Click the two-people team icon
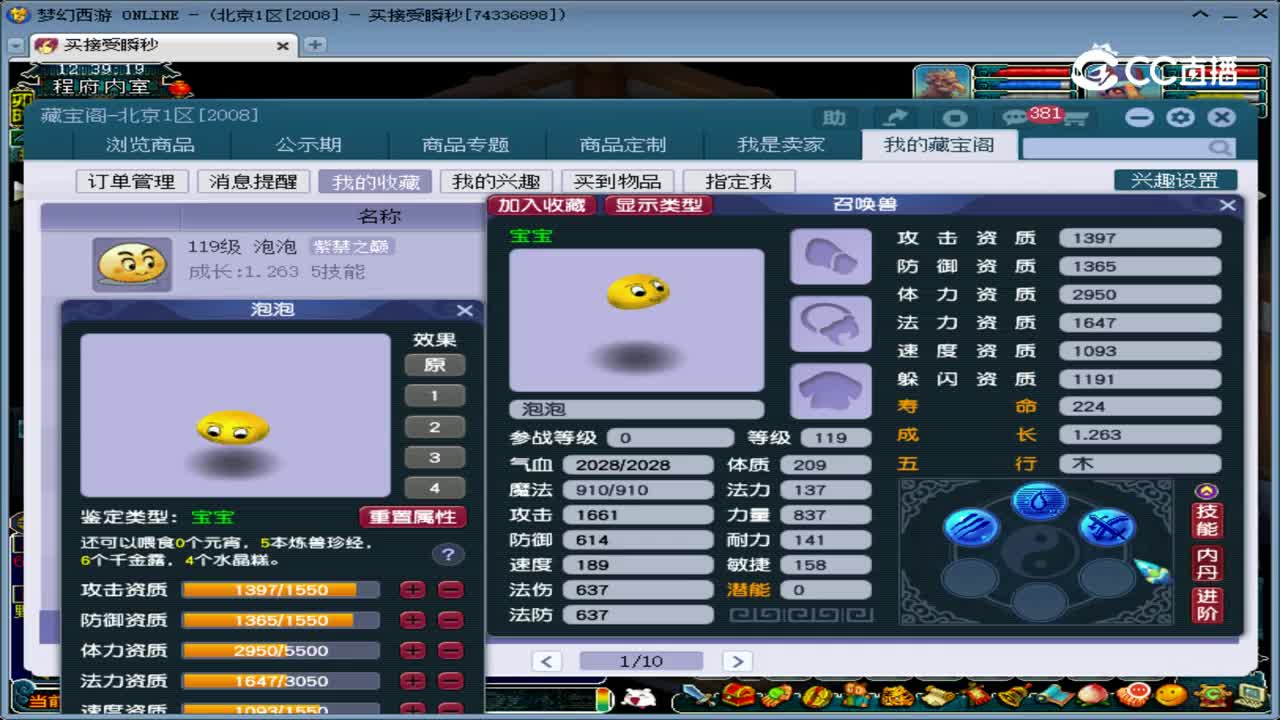Screen dimensions: 1280x720 858,695
